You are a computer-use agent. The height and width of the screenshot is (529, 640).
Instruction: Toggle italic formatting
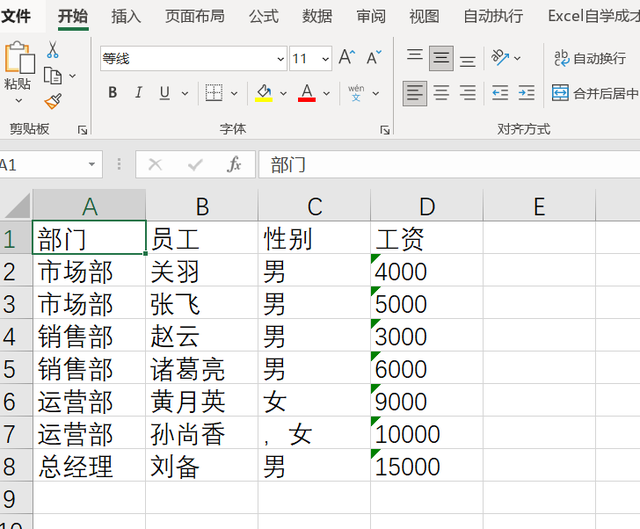pos(139,93)
